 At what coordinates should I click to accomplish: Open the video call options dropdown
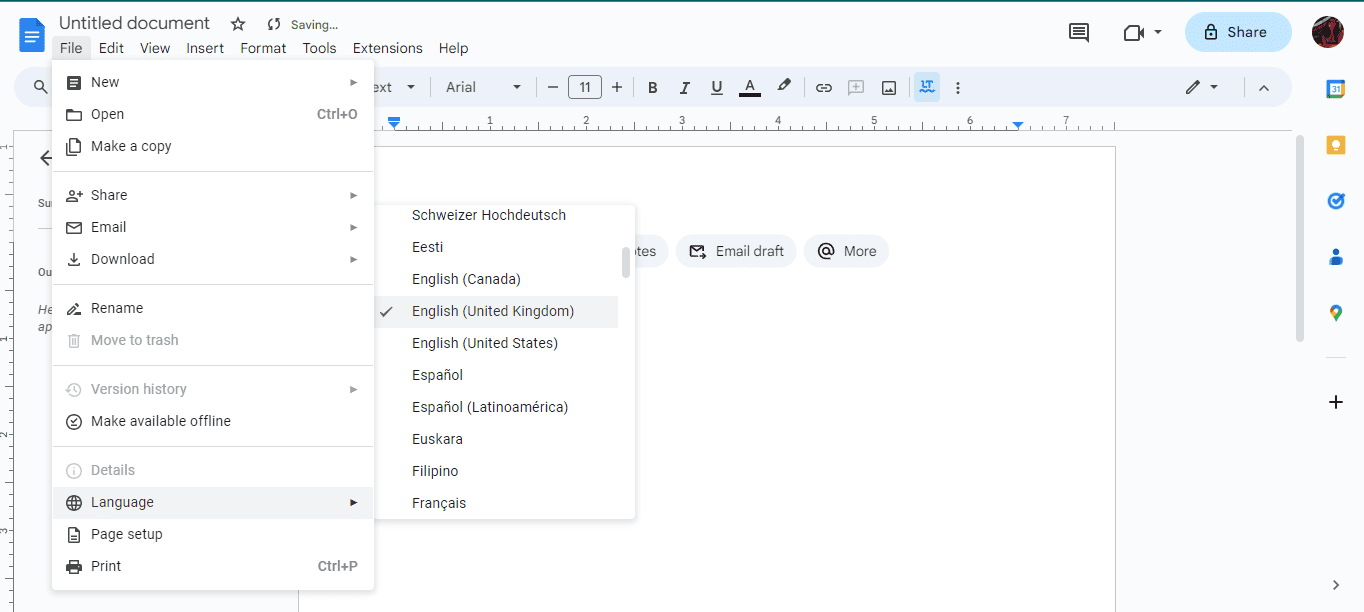(1157, 32)
